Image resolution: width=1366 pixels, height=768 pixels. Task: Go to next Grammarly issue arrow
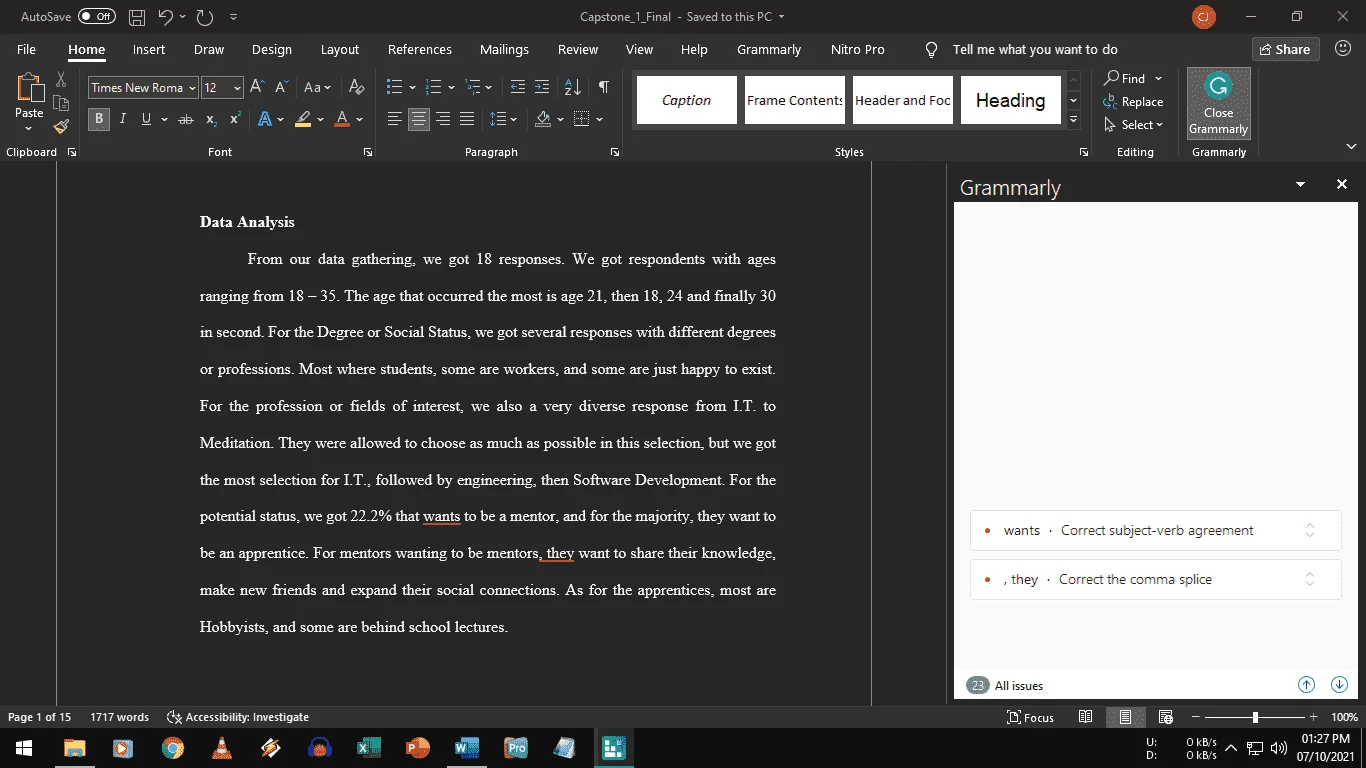(x=1340, y=685)
